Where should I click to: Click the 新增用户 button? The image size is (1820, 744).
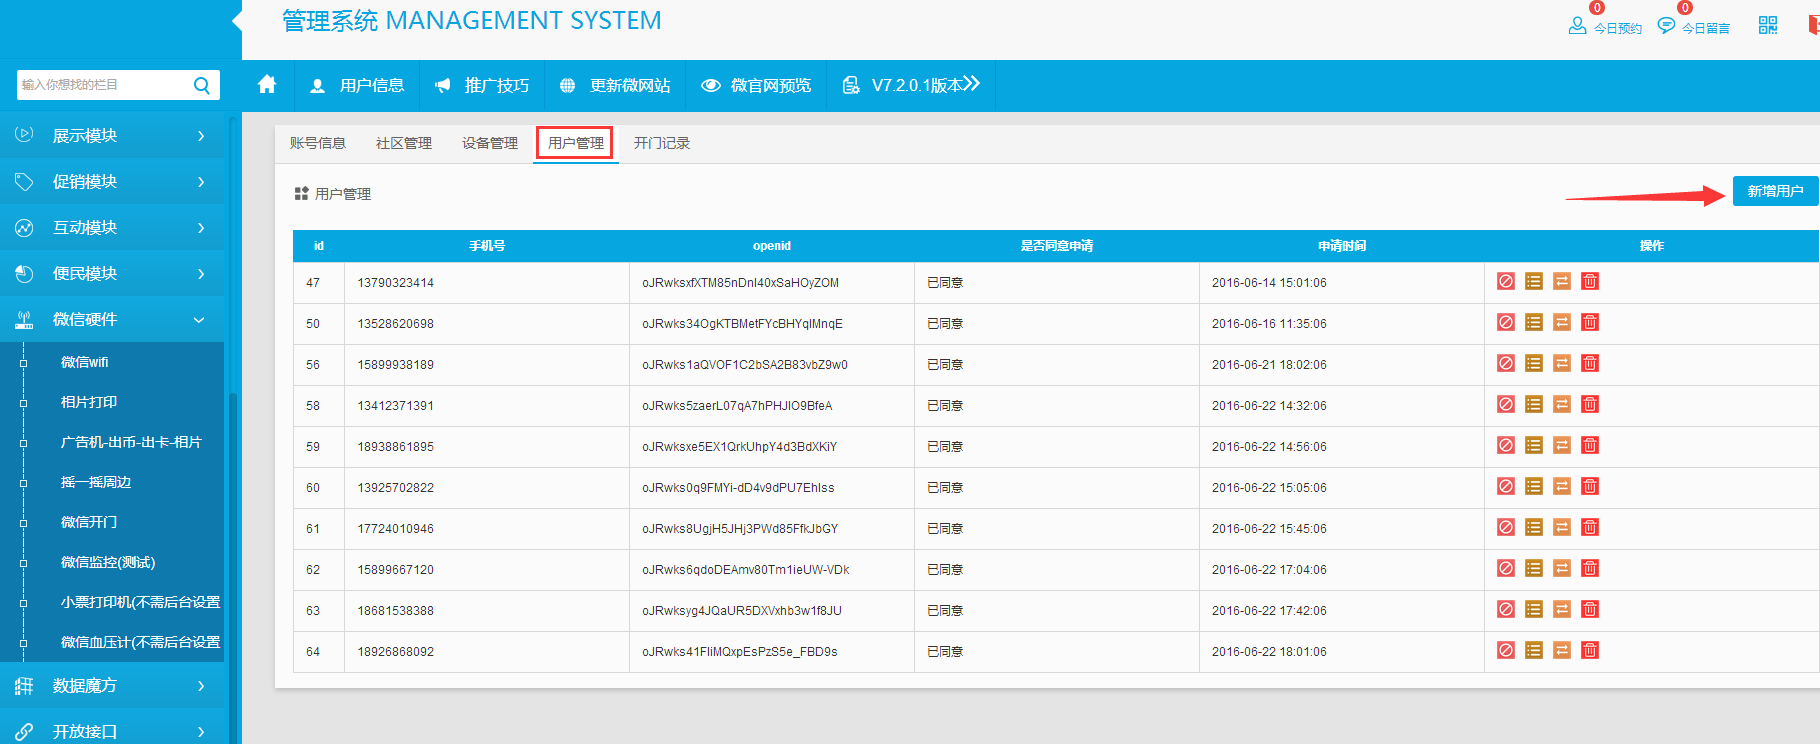pyautogui.click(x=1775, y=191)
